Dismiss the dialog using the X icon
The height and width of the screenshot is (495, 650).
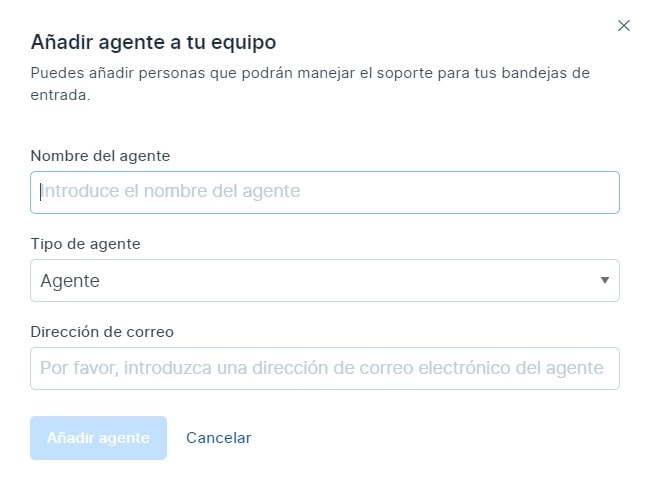coord(624,26)
